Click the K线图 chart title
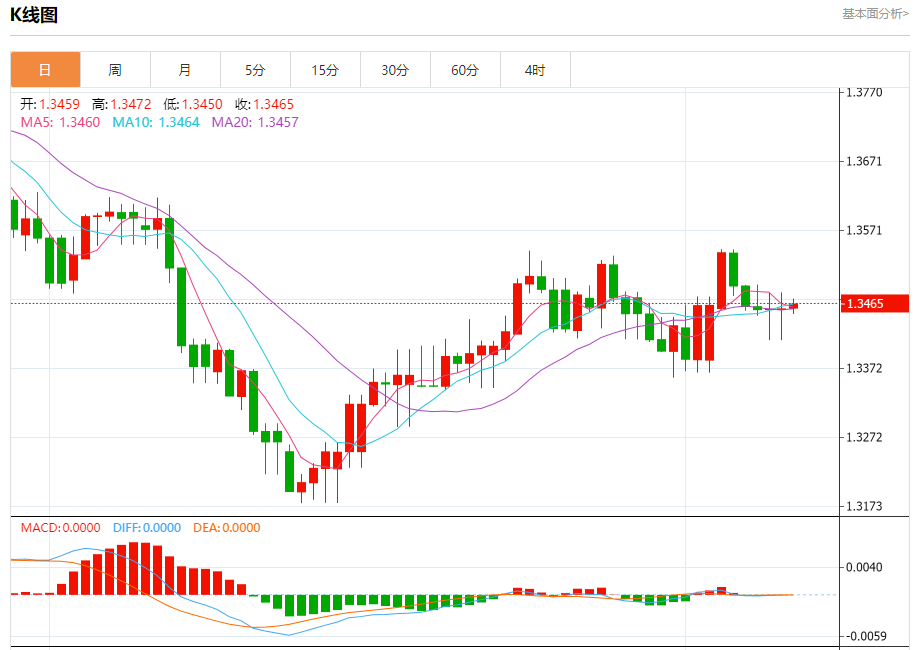The width and height of the screenshot is (918, 650). click(x=34, y=15)
